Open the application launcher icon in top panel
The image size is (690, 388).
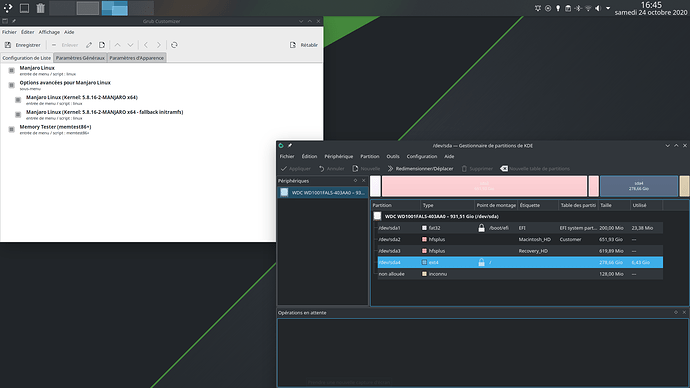coord(8,8)
